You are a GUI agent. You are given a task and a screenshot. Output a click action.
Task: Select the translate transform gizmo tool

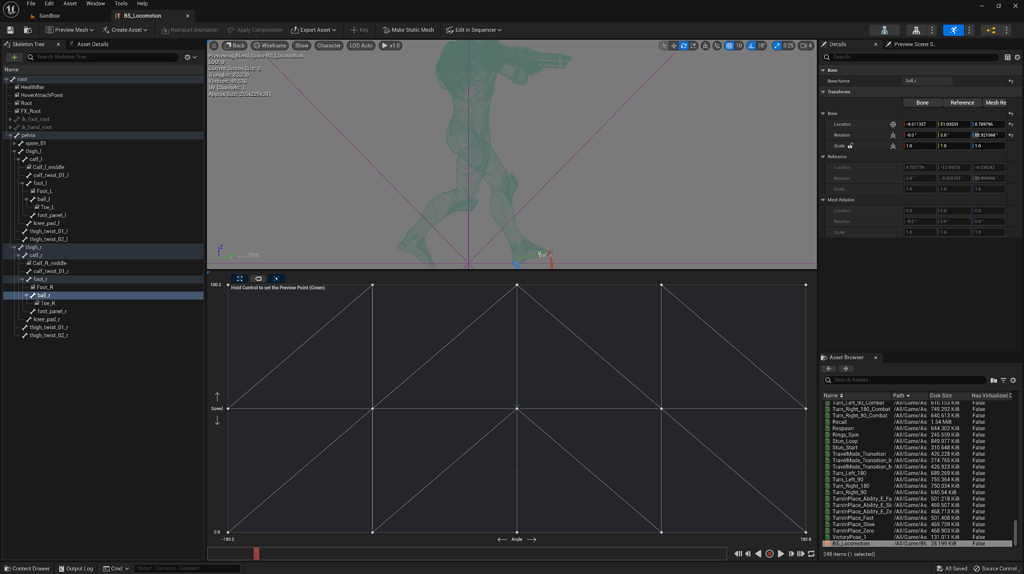(x=674, y=46)
